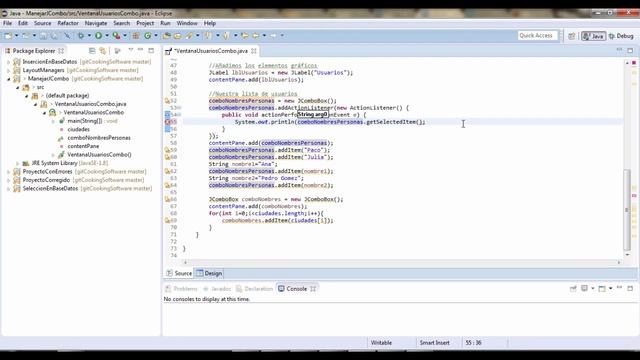
Task: Maximize the editor area
Action: 630,50
